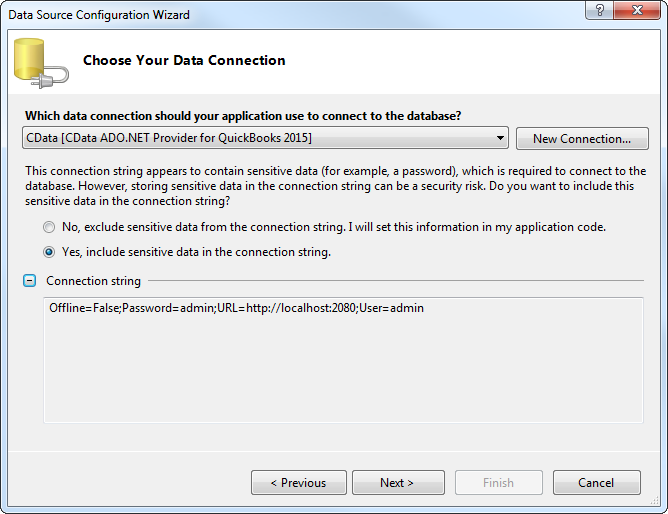
Task: Open the data connection dropdown arrow
Action: [500, 139]
